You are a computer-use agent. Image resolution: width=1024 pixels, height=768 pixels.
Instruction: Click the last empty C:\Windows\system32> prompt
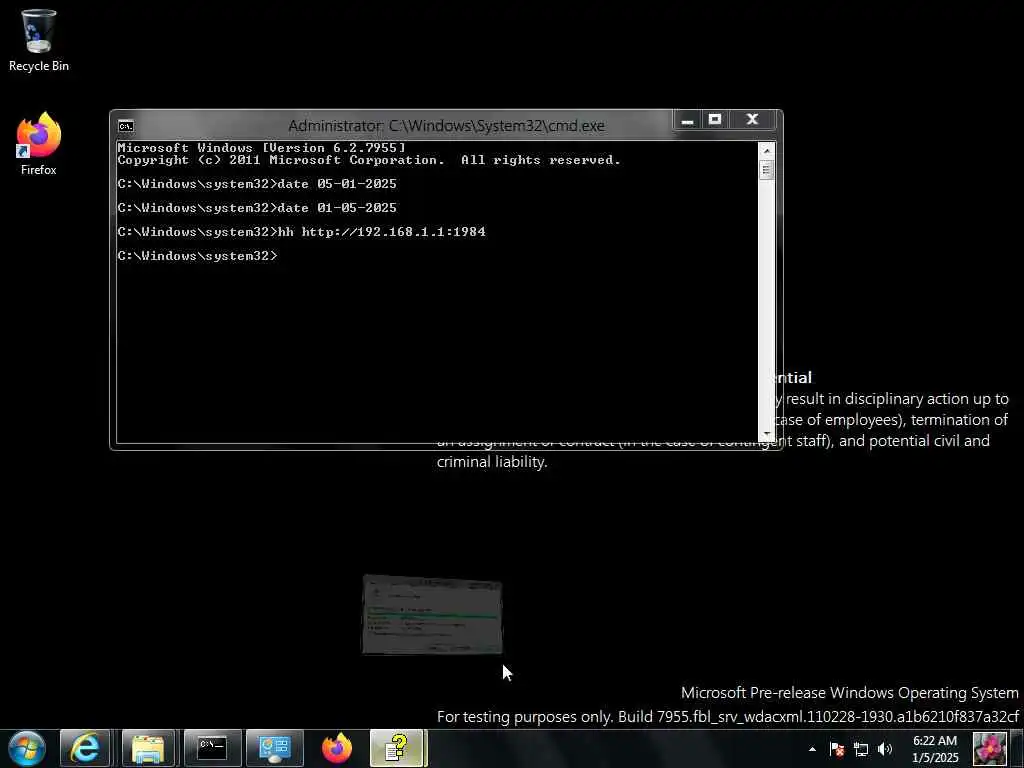[x=197, y=256]
